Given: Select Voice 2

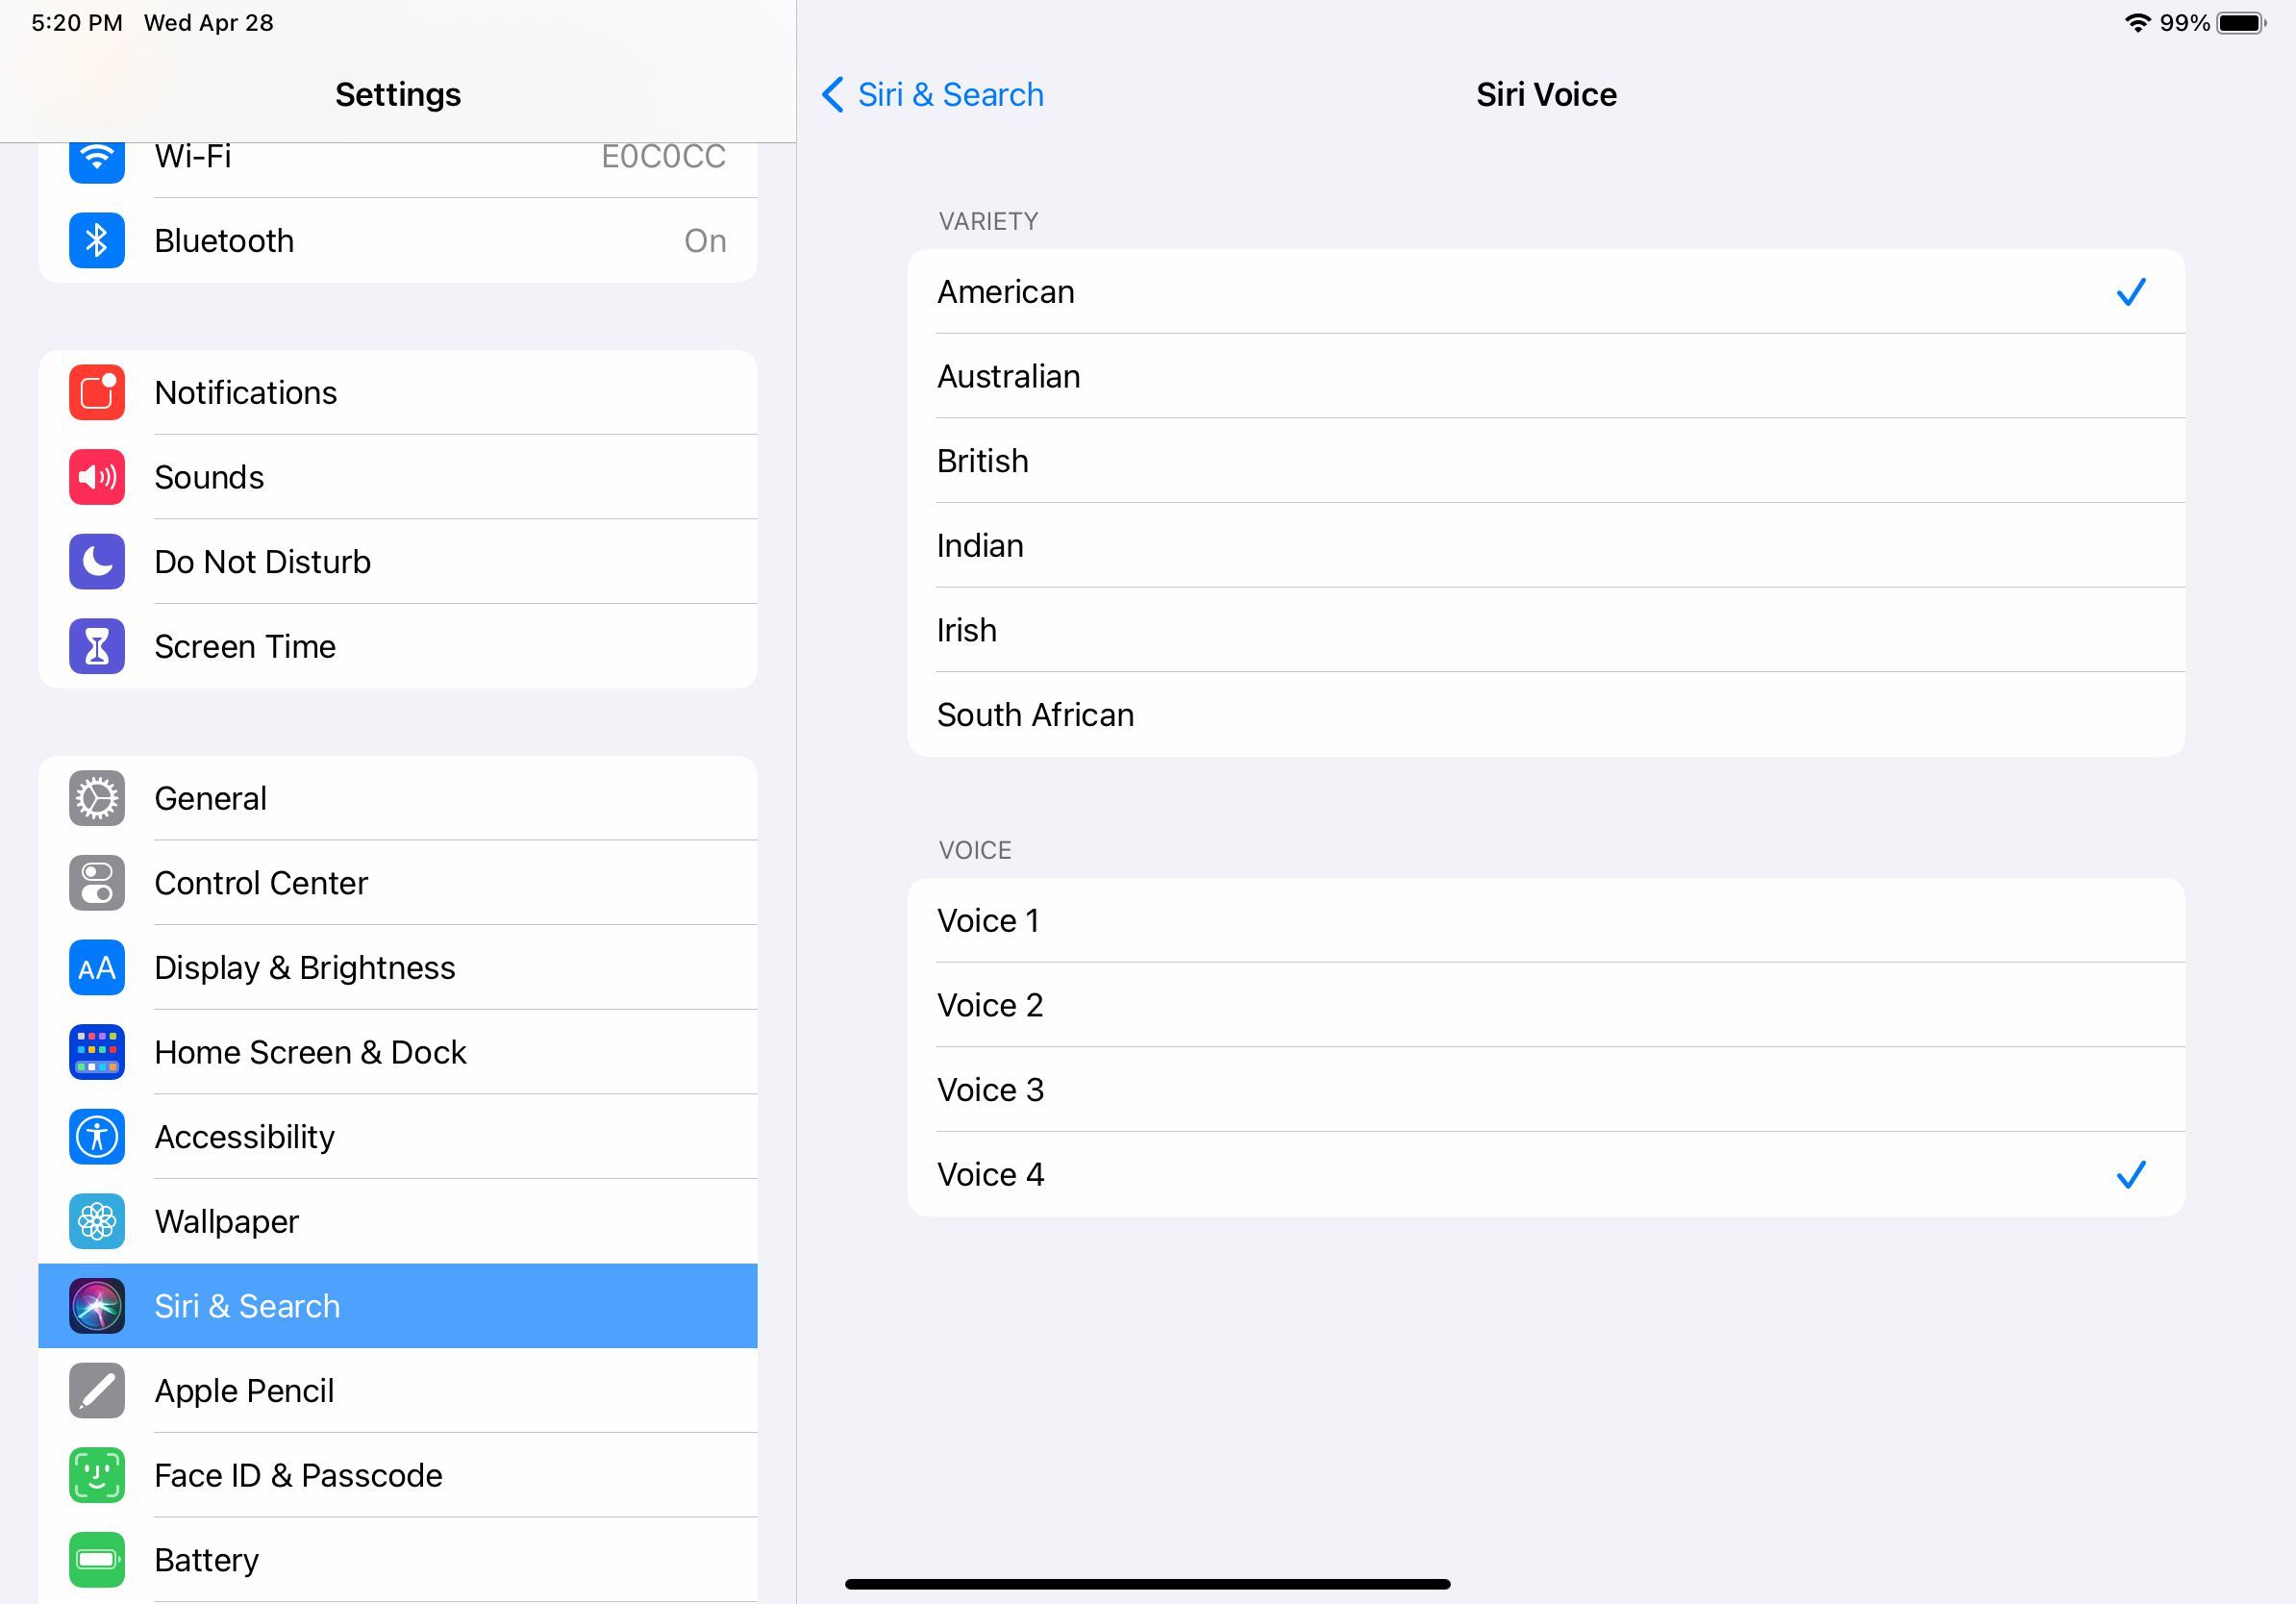Looking at the screenshot, I should (x=1546, y=1005).
